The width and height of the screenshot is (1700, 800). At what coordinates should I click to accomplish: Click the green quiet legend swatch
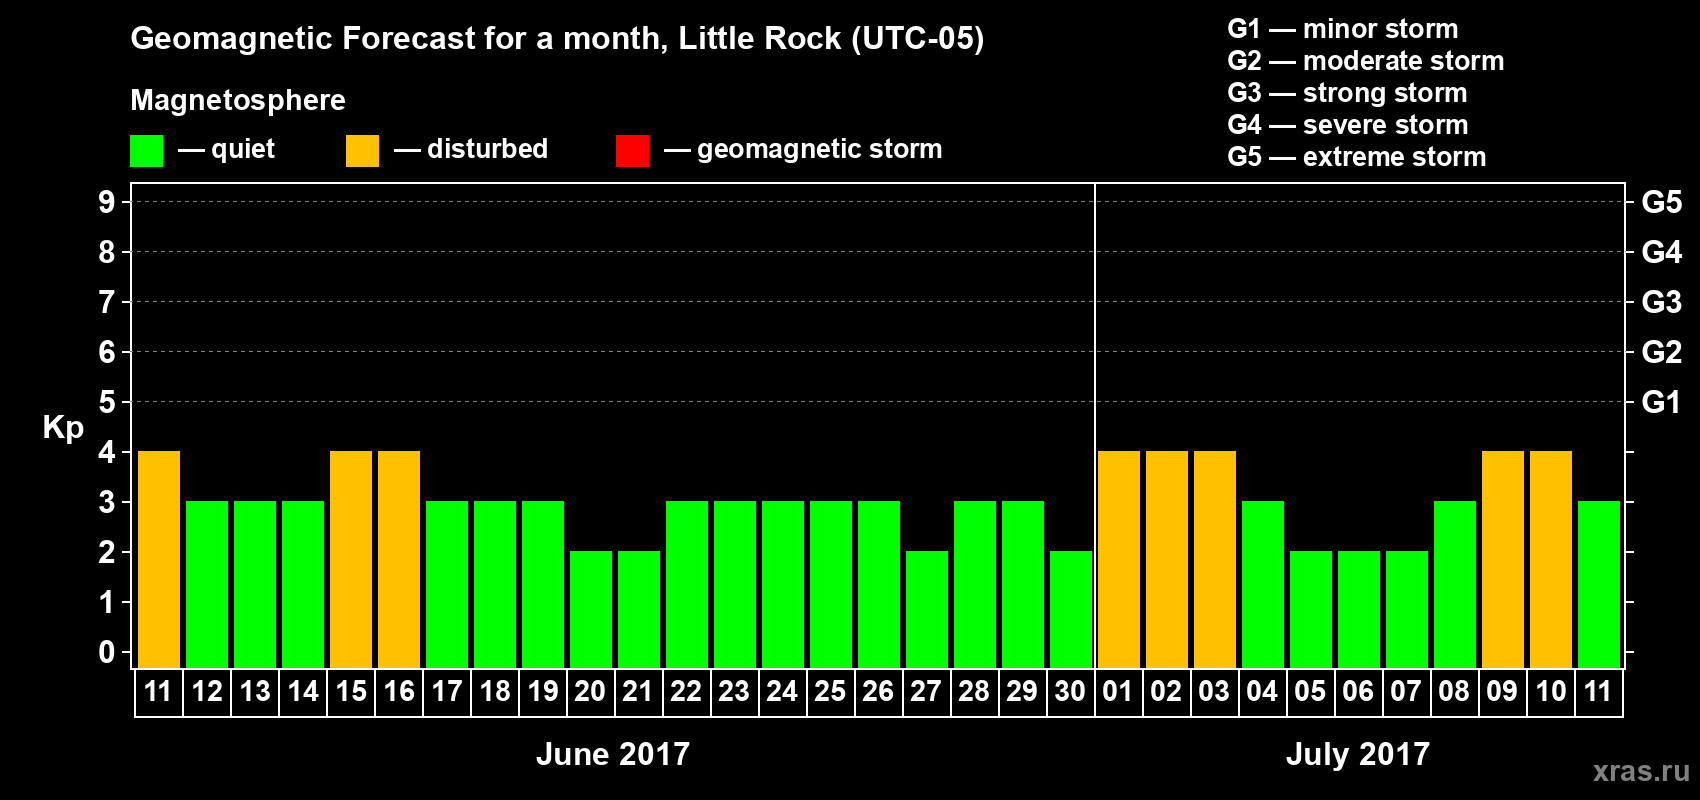pyautogui.click(x=146, y=151)
